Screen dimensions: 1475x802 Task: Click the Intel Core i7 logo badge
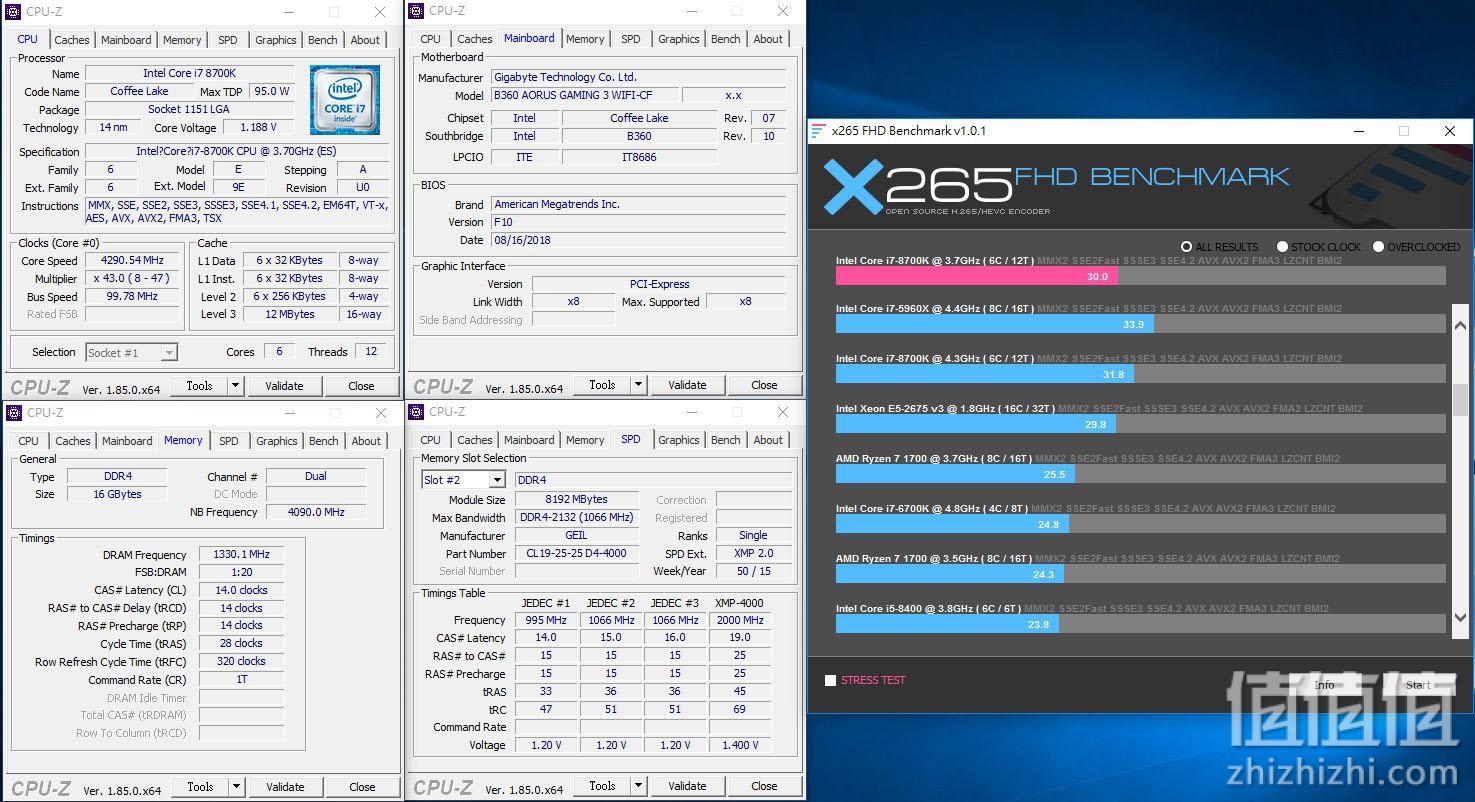[x=345, y=100]
